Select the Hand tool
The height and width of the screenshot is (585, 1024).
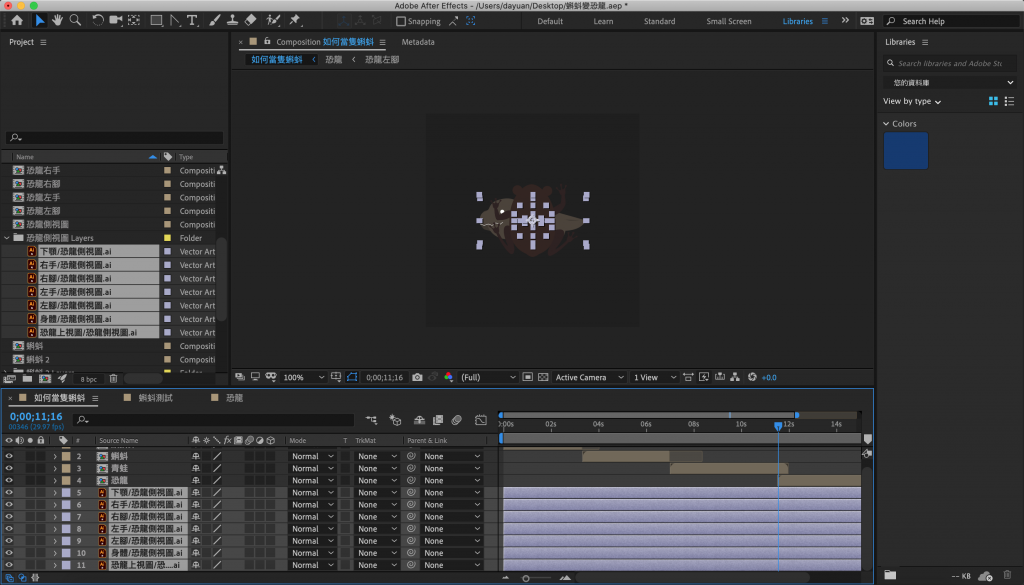(57, 20)
